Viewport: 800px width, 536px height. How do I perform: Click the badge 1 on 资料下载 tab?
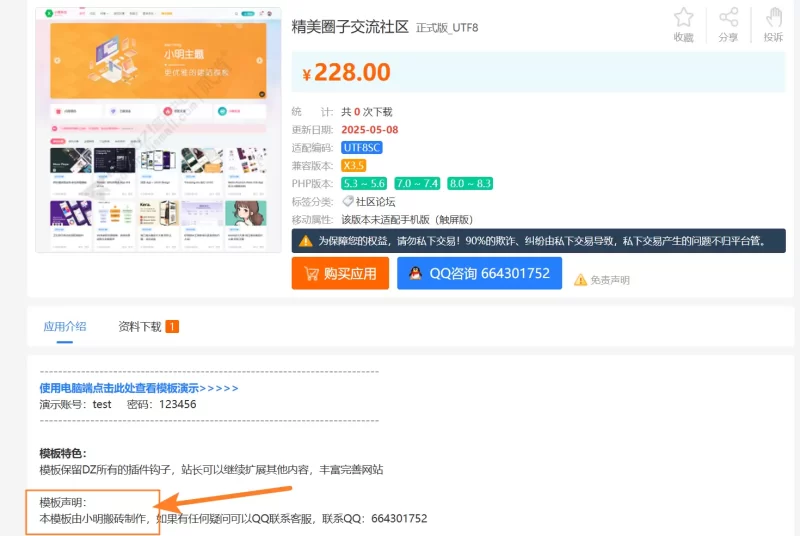tap(172, 326)
